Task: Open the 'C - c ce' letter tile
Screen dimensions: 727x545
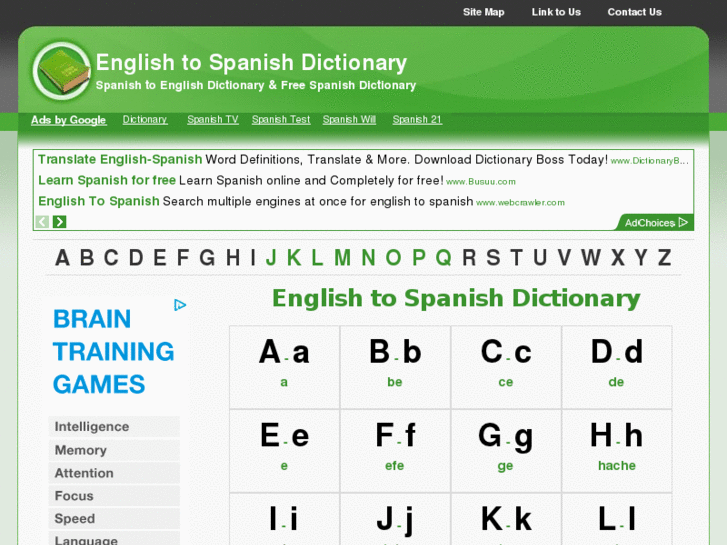Action: [x=506, y=367]
